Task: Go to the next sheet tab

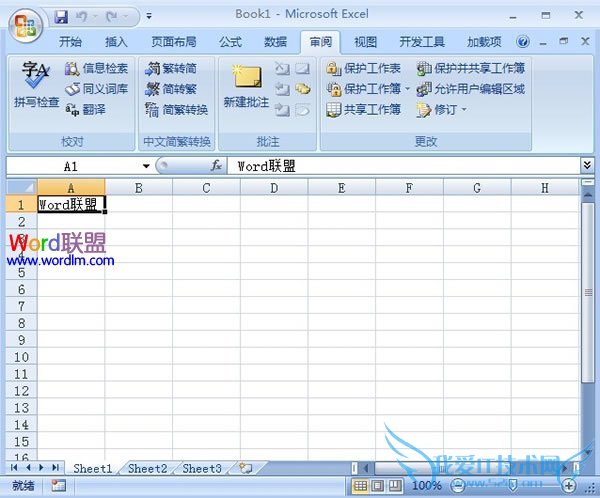Action: pyautogui.click(x=41, y=467)
